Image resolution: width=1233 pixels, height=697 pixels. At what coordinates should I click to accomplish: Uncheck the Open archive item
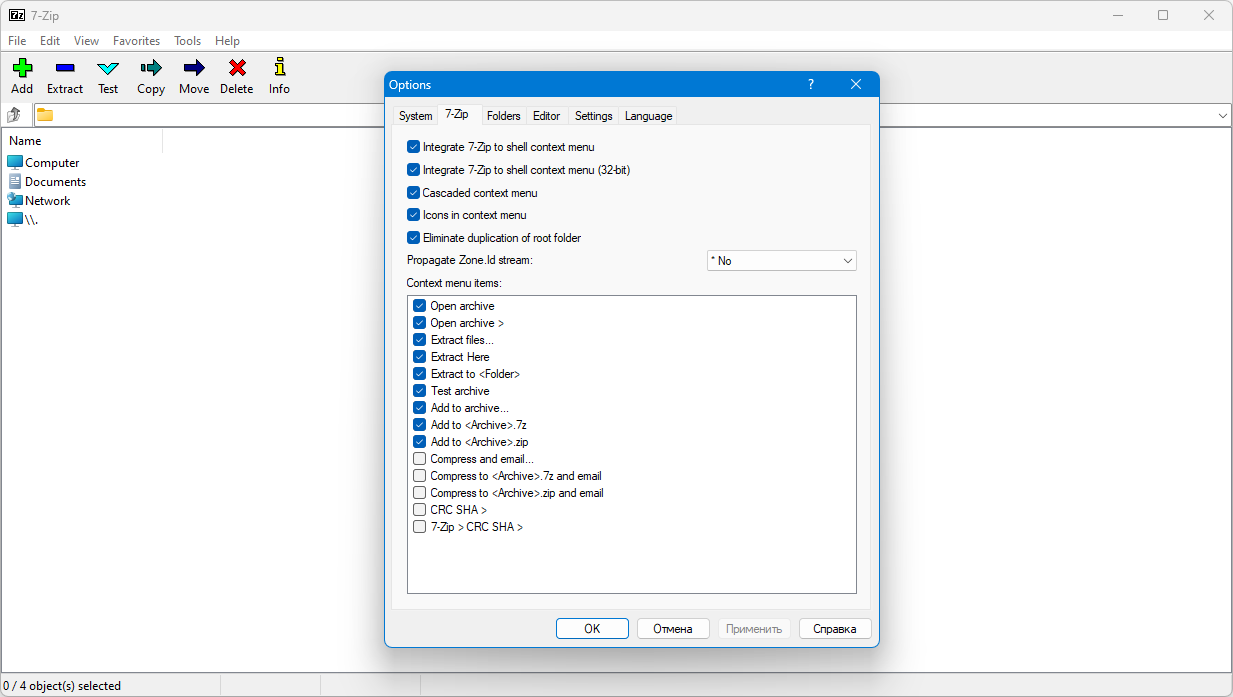coord(420,306)
